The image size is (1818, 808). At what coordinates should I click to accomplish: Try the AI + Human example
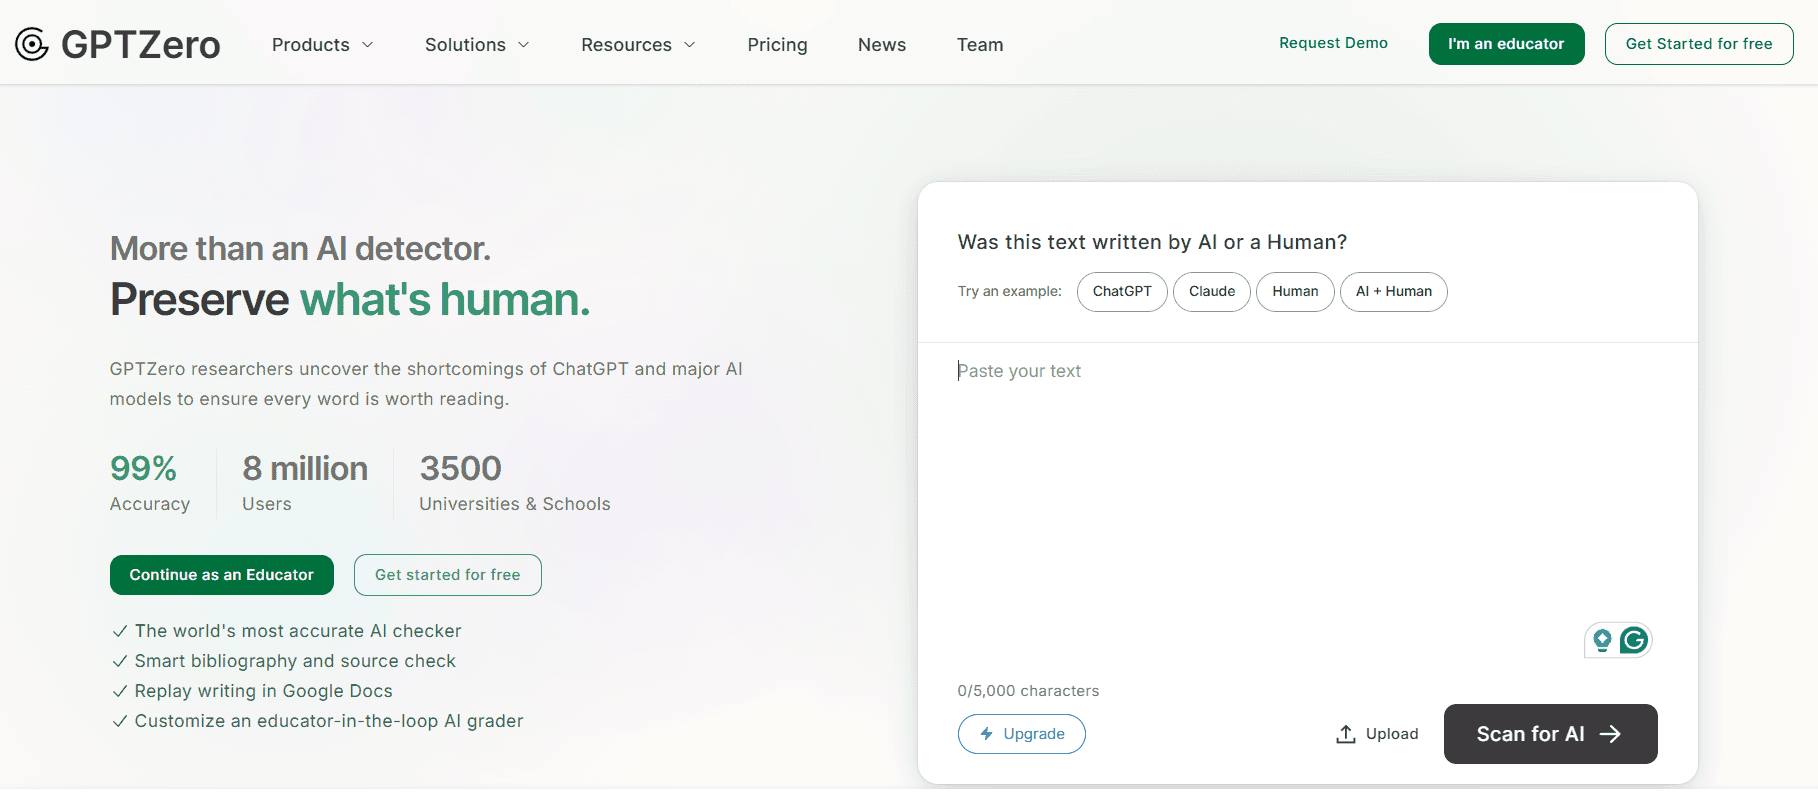point(1394,292)
